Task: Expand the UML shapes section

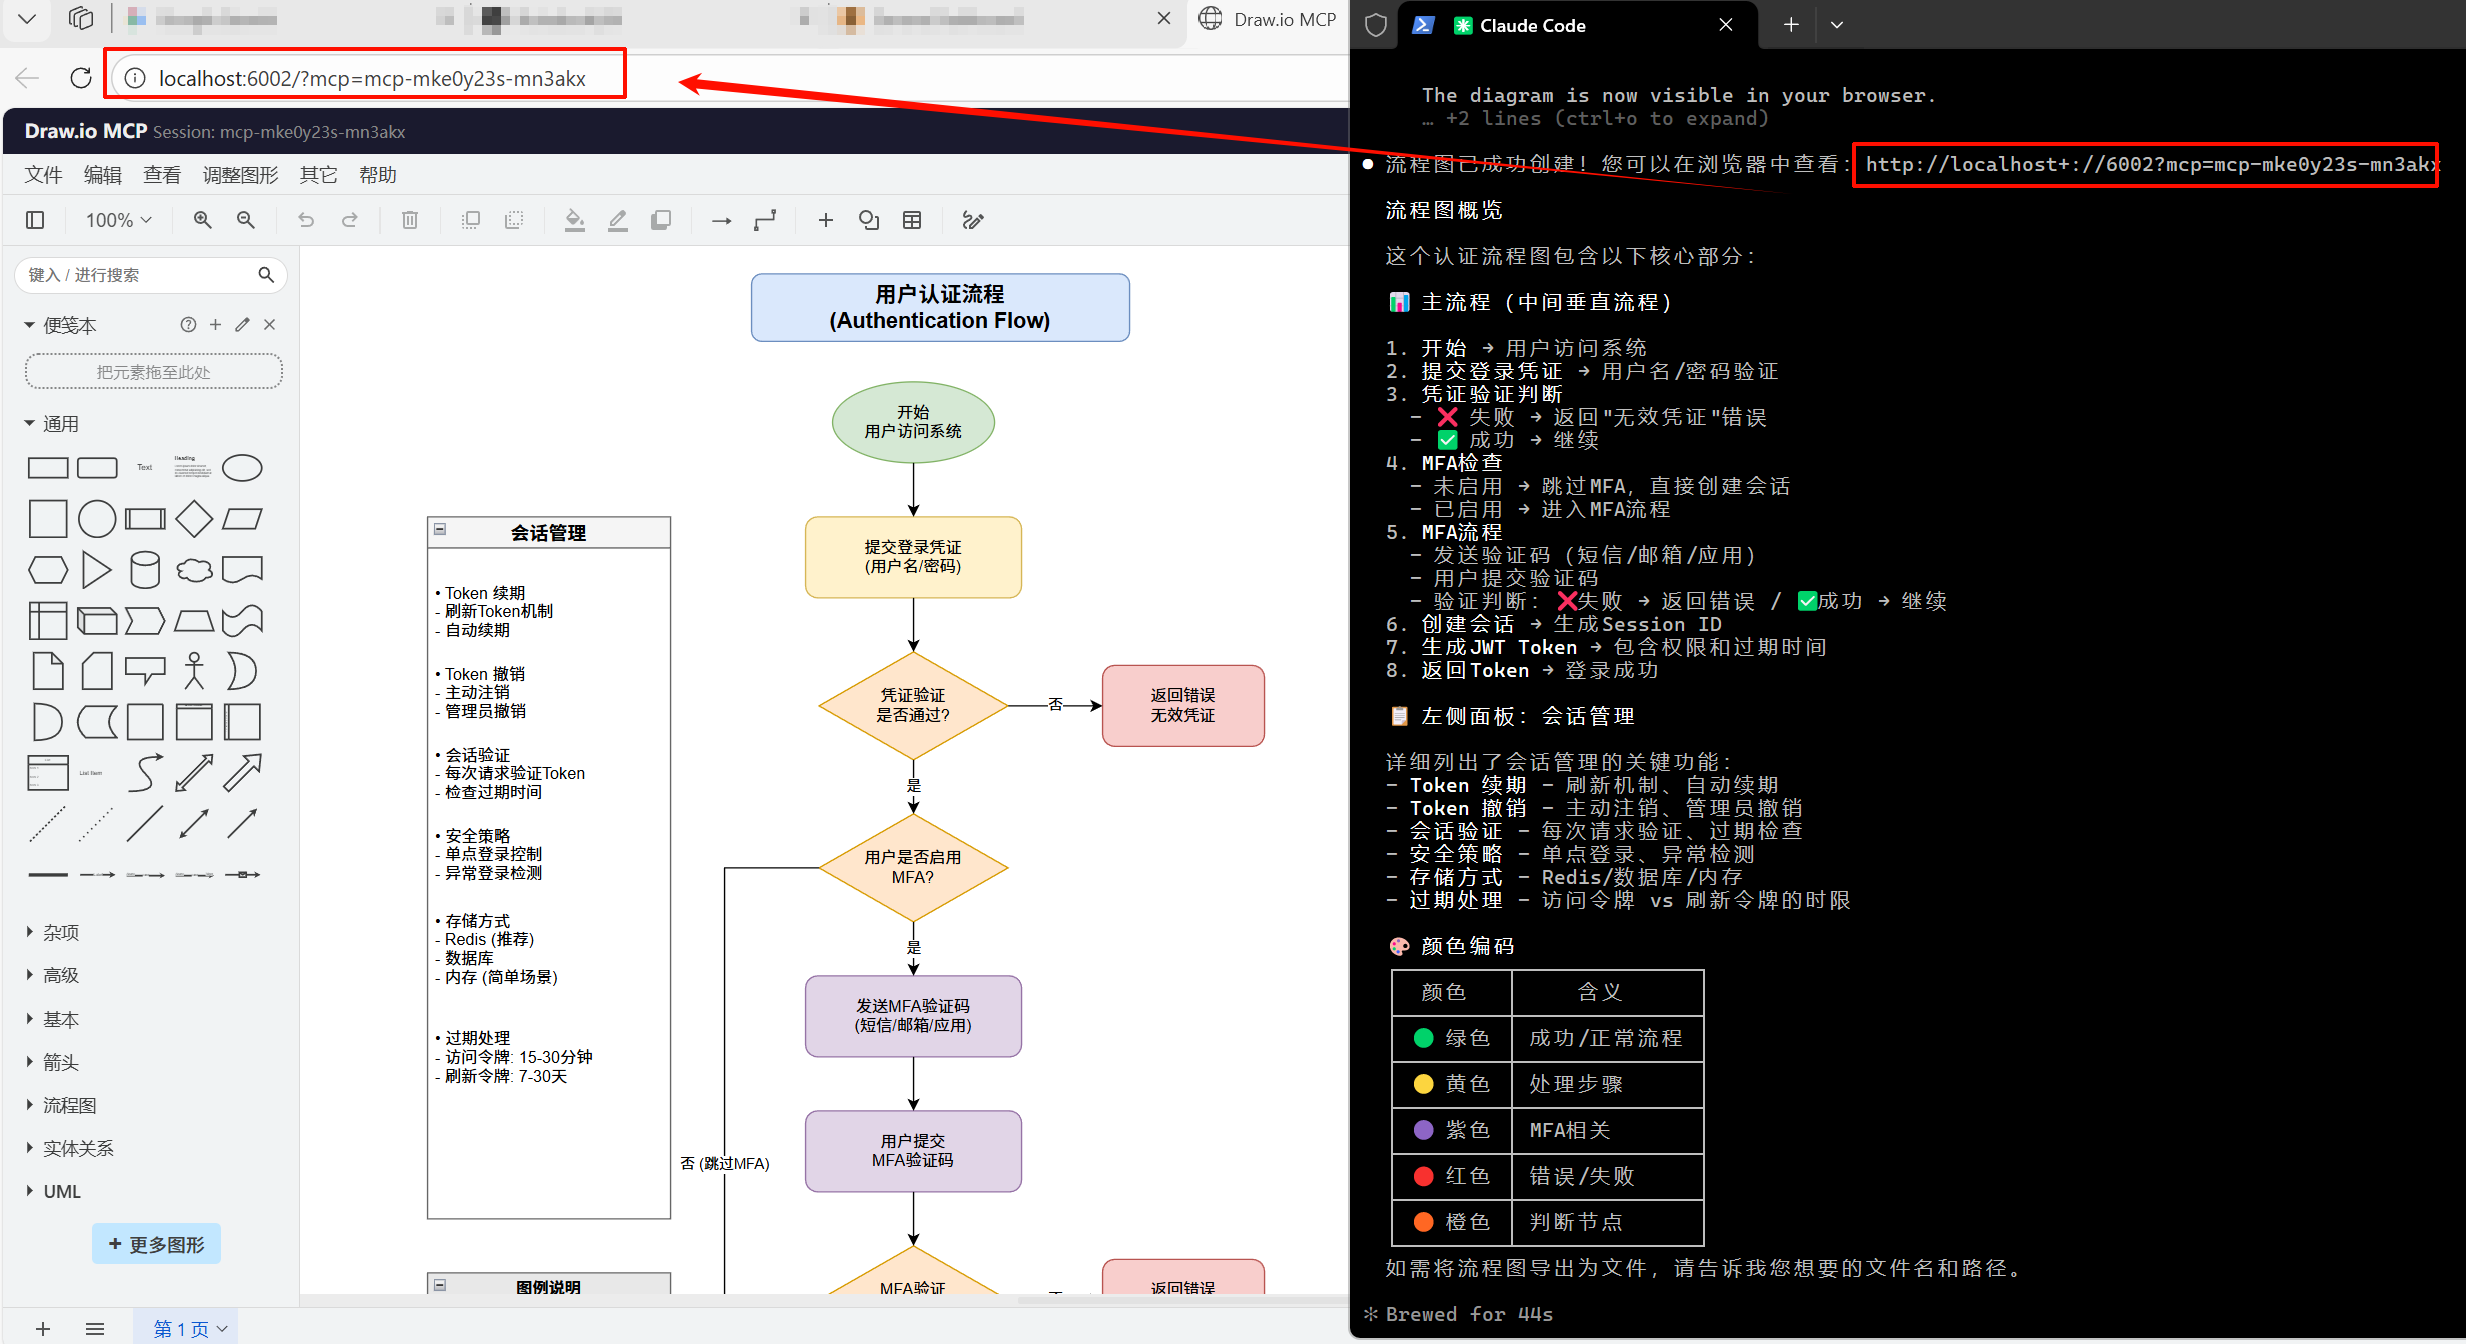Action: point(62,1191)
